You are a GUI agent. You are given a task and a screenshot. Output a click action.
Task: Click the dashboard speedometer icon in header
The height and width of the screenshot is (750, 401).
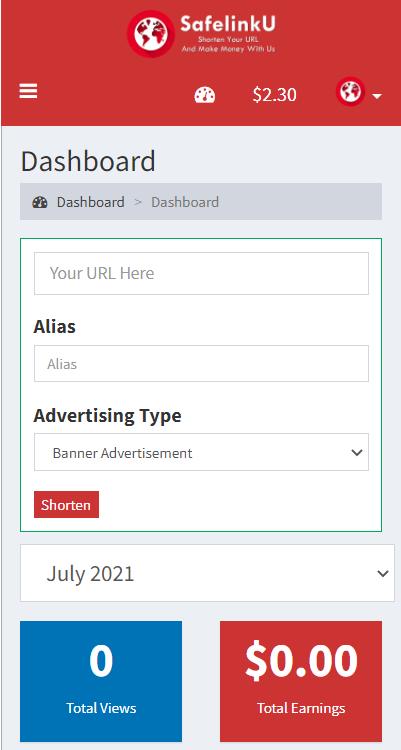click(205, 95)
